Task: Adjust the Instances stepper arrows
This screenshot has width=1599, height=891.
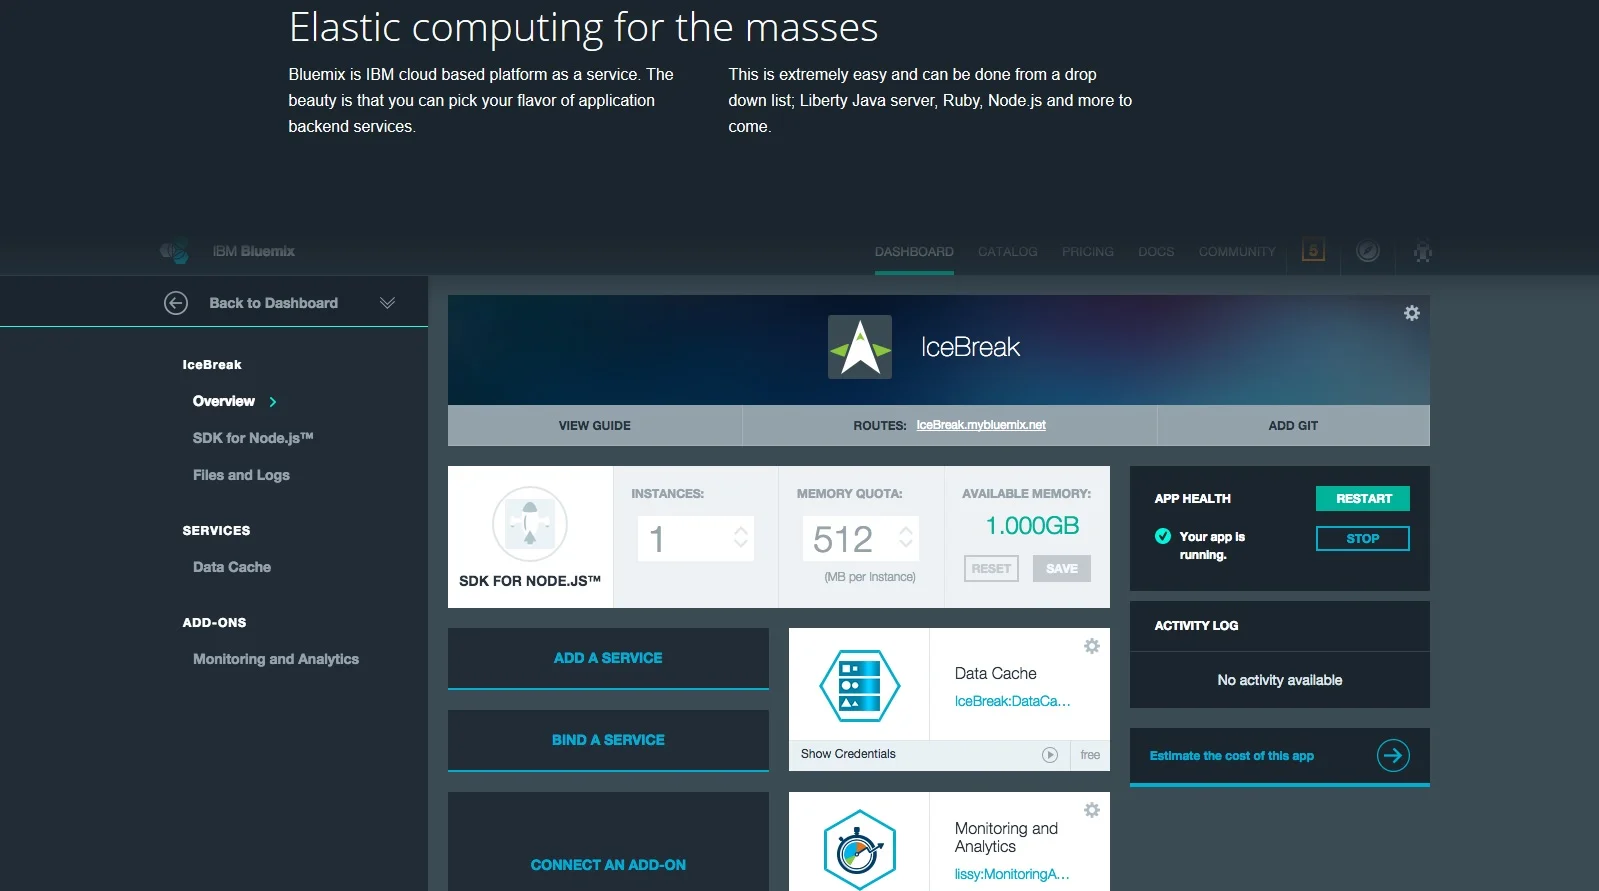Action: tap(741, 538)
